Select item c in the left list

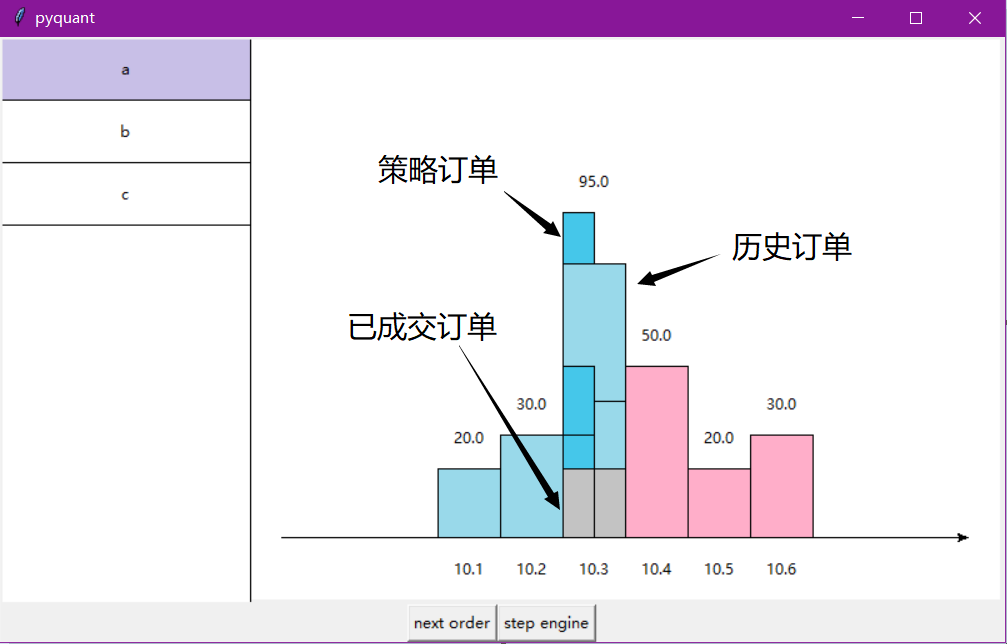coord(126,194)
